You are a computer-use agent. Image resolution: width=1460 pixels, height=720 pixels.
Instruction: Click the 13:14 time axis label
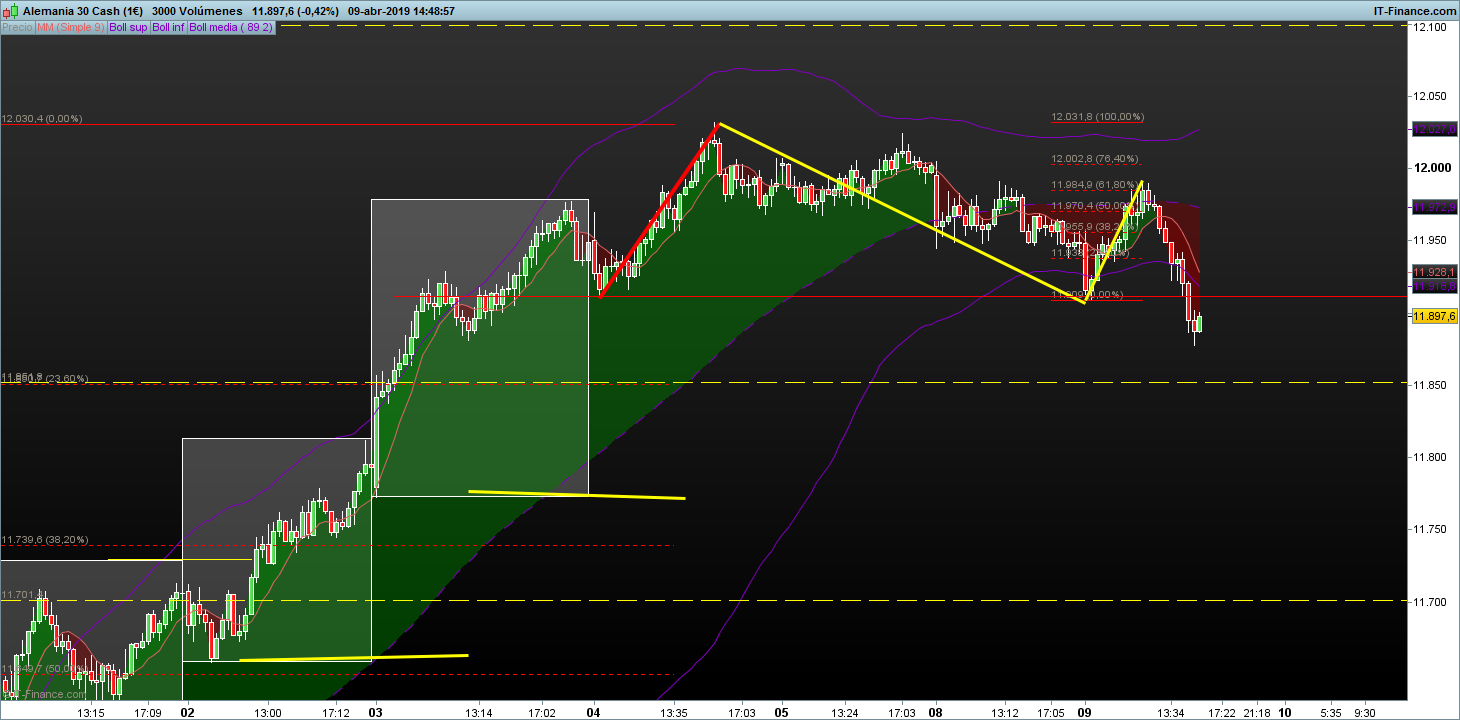pyautogui.click(x=478, y=713)
